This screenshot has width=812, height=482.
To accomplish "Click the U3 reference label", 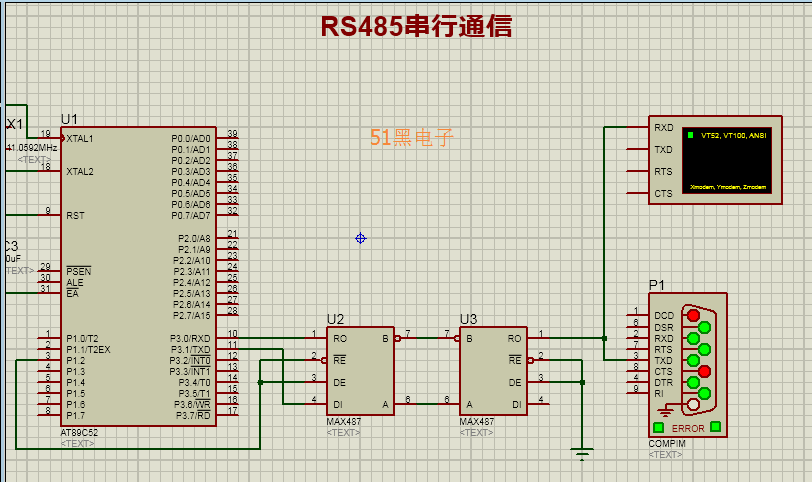I will click(x=469, y=319).
